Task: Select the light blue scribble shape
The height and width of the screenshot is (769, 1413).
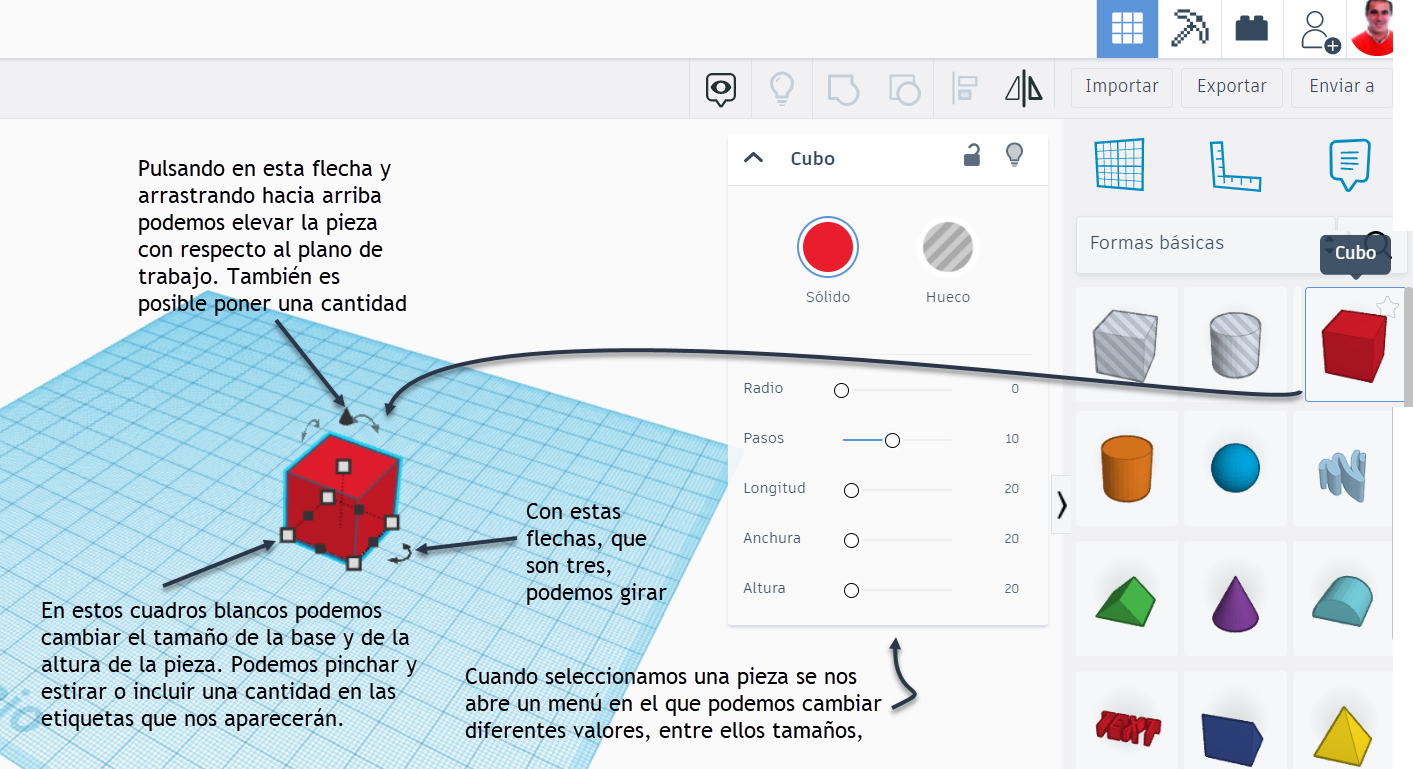Action: 1345,468
